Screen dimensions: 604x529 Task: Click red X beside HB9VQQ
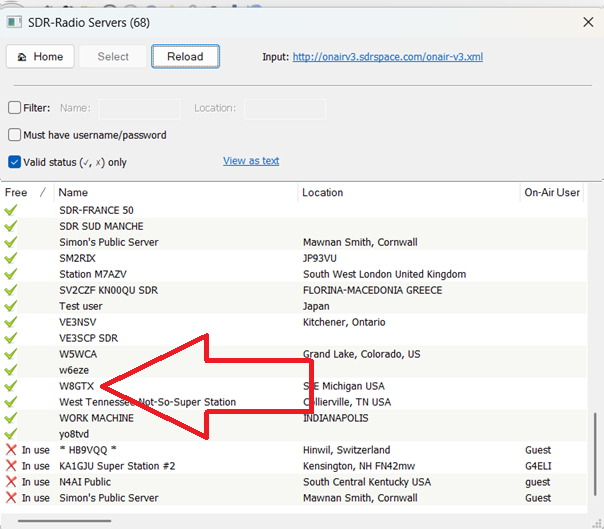(x=11, y=450)
